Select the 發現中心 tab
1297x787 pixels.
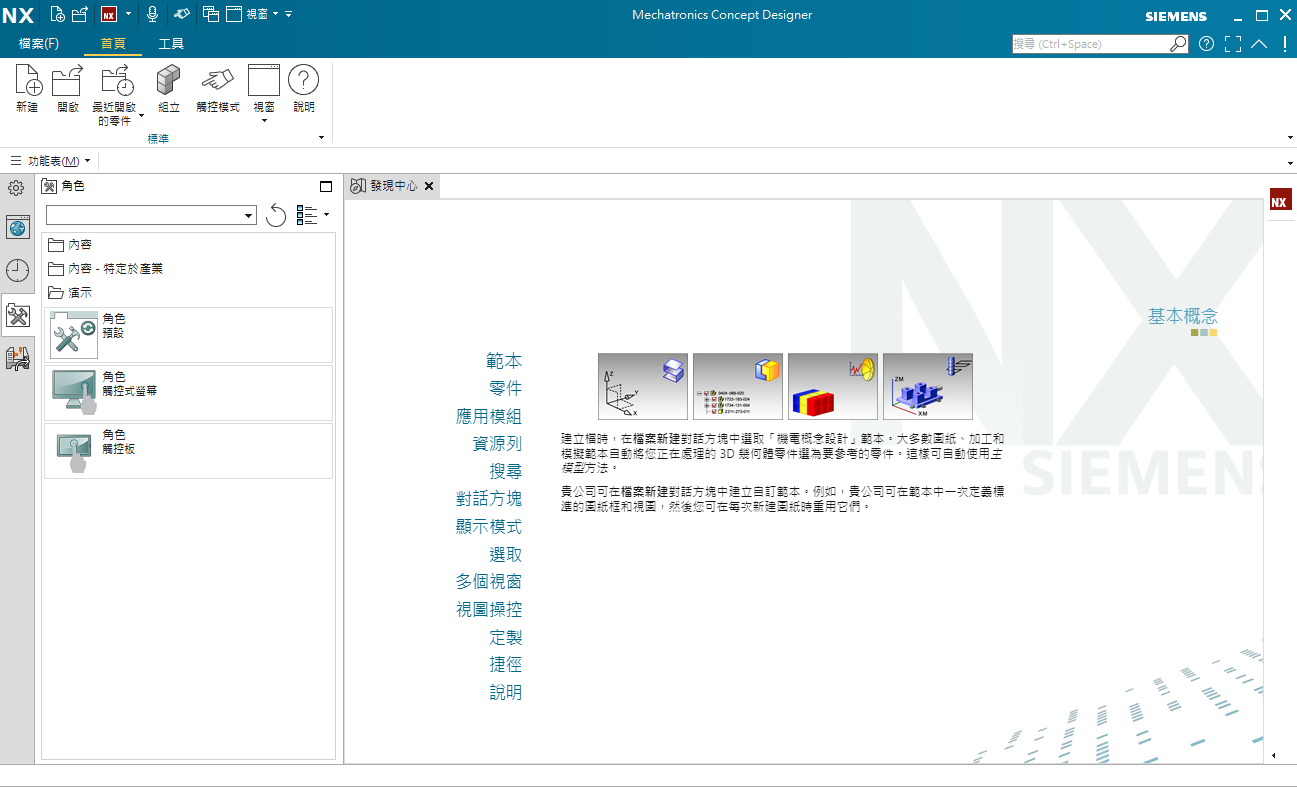pos(393,186)
